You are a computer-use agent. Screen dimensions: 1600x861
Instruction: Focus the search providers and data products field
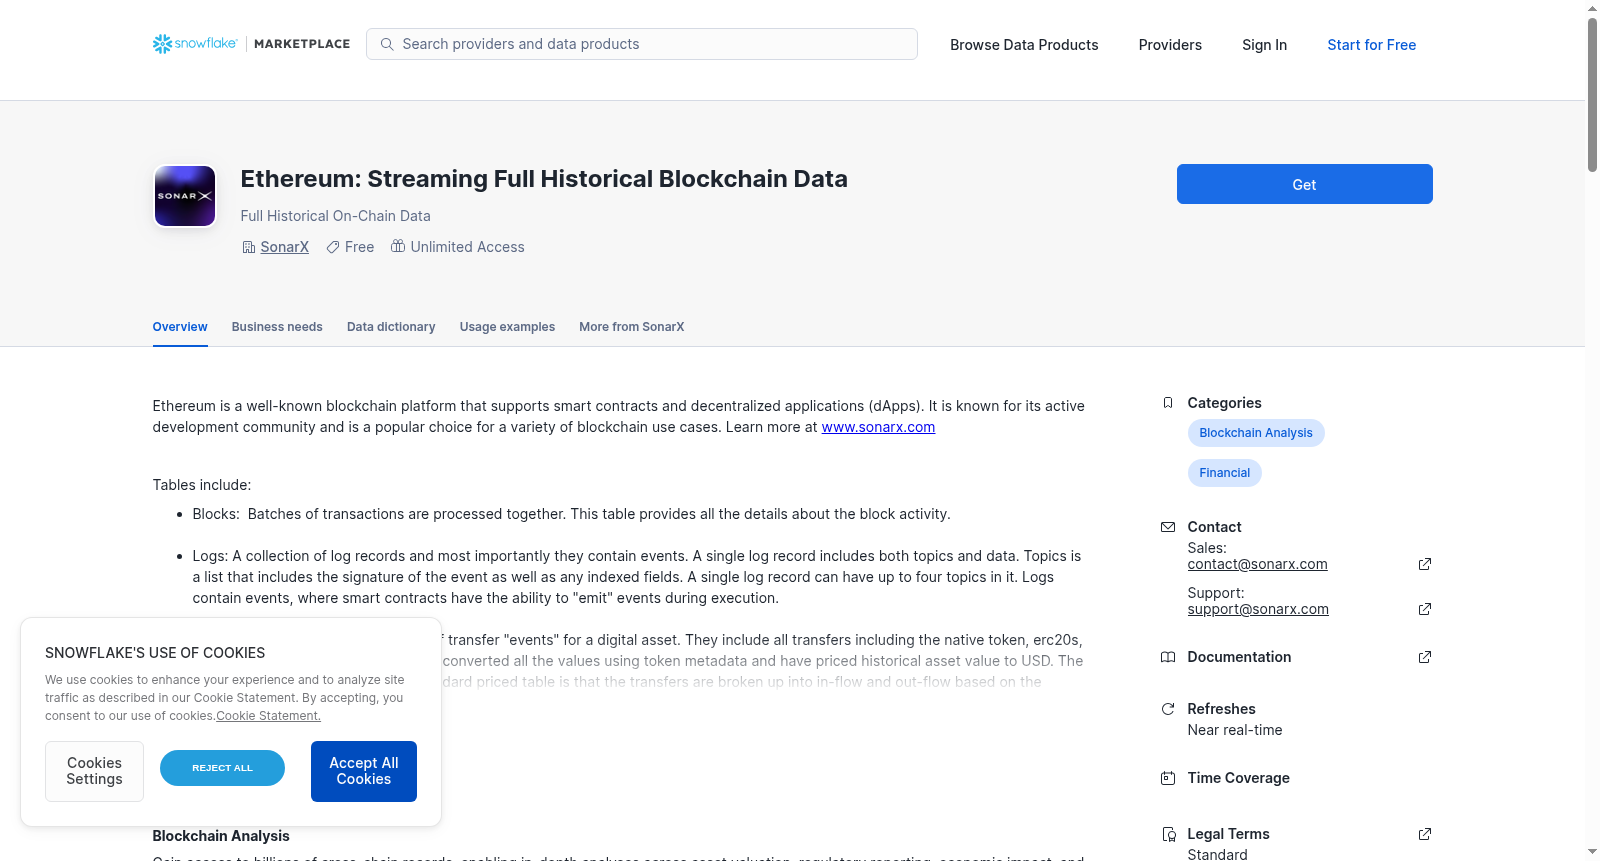(x=642, y=44)
